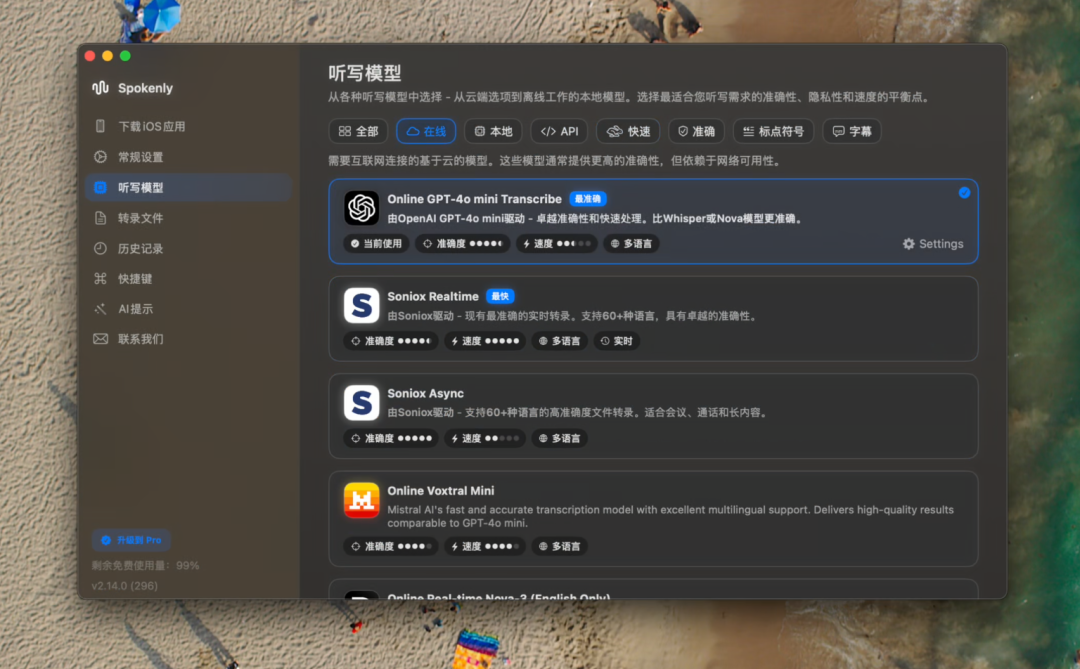Click the phone icon beside 下载iOS应用
1080x669 pixels.
(x=101, y=126)
